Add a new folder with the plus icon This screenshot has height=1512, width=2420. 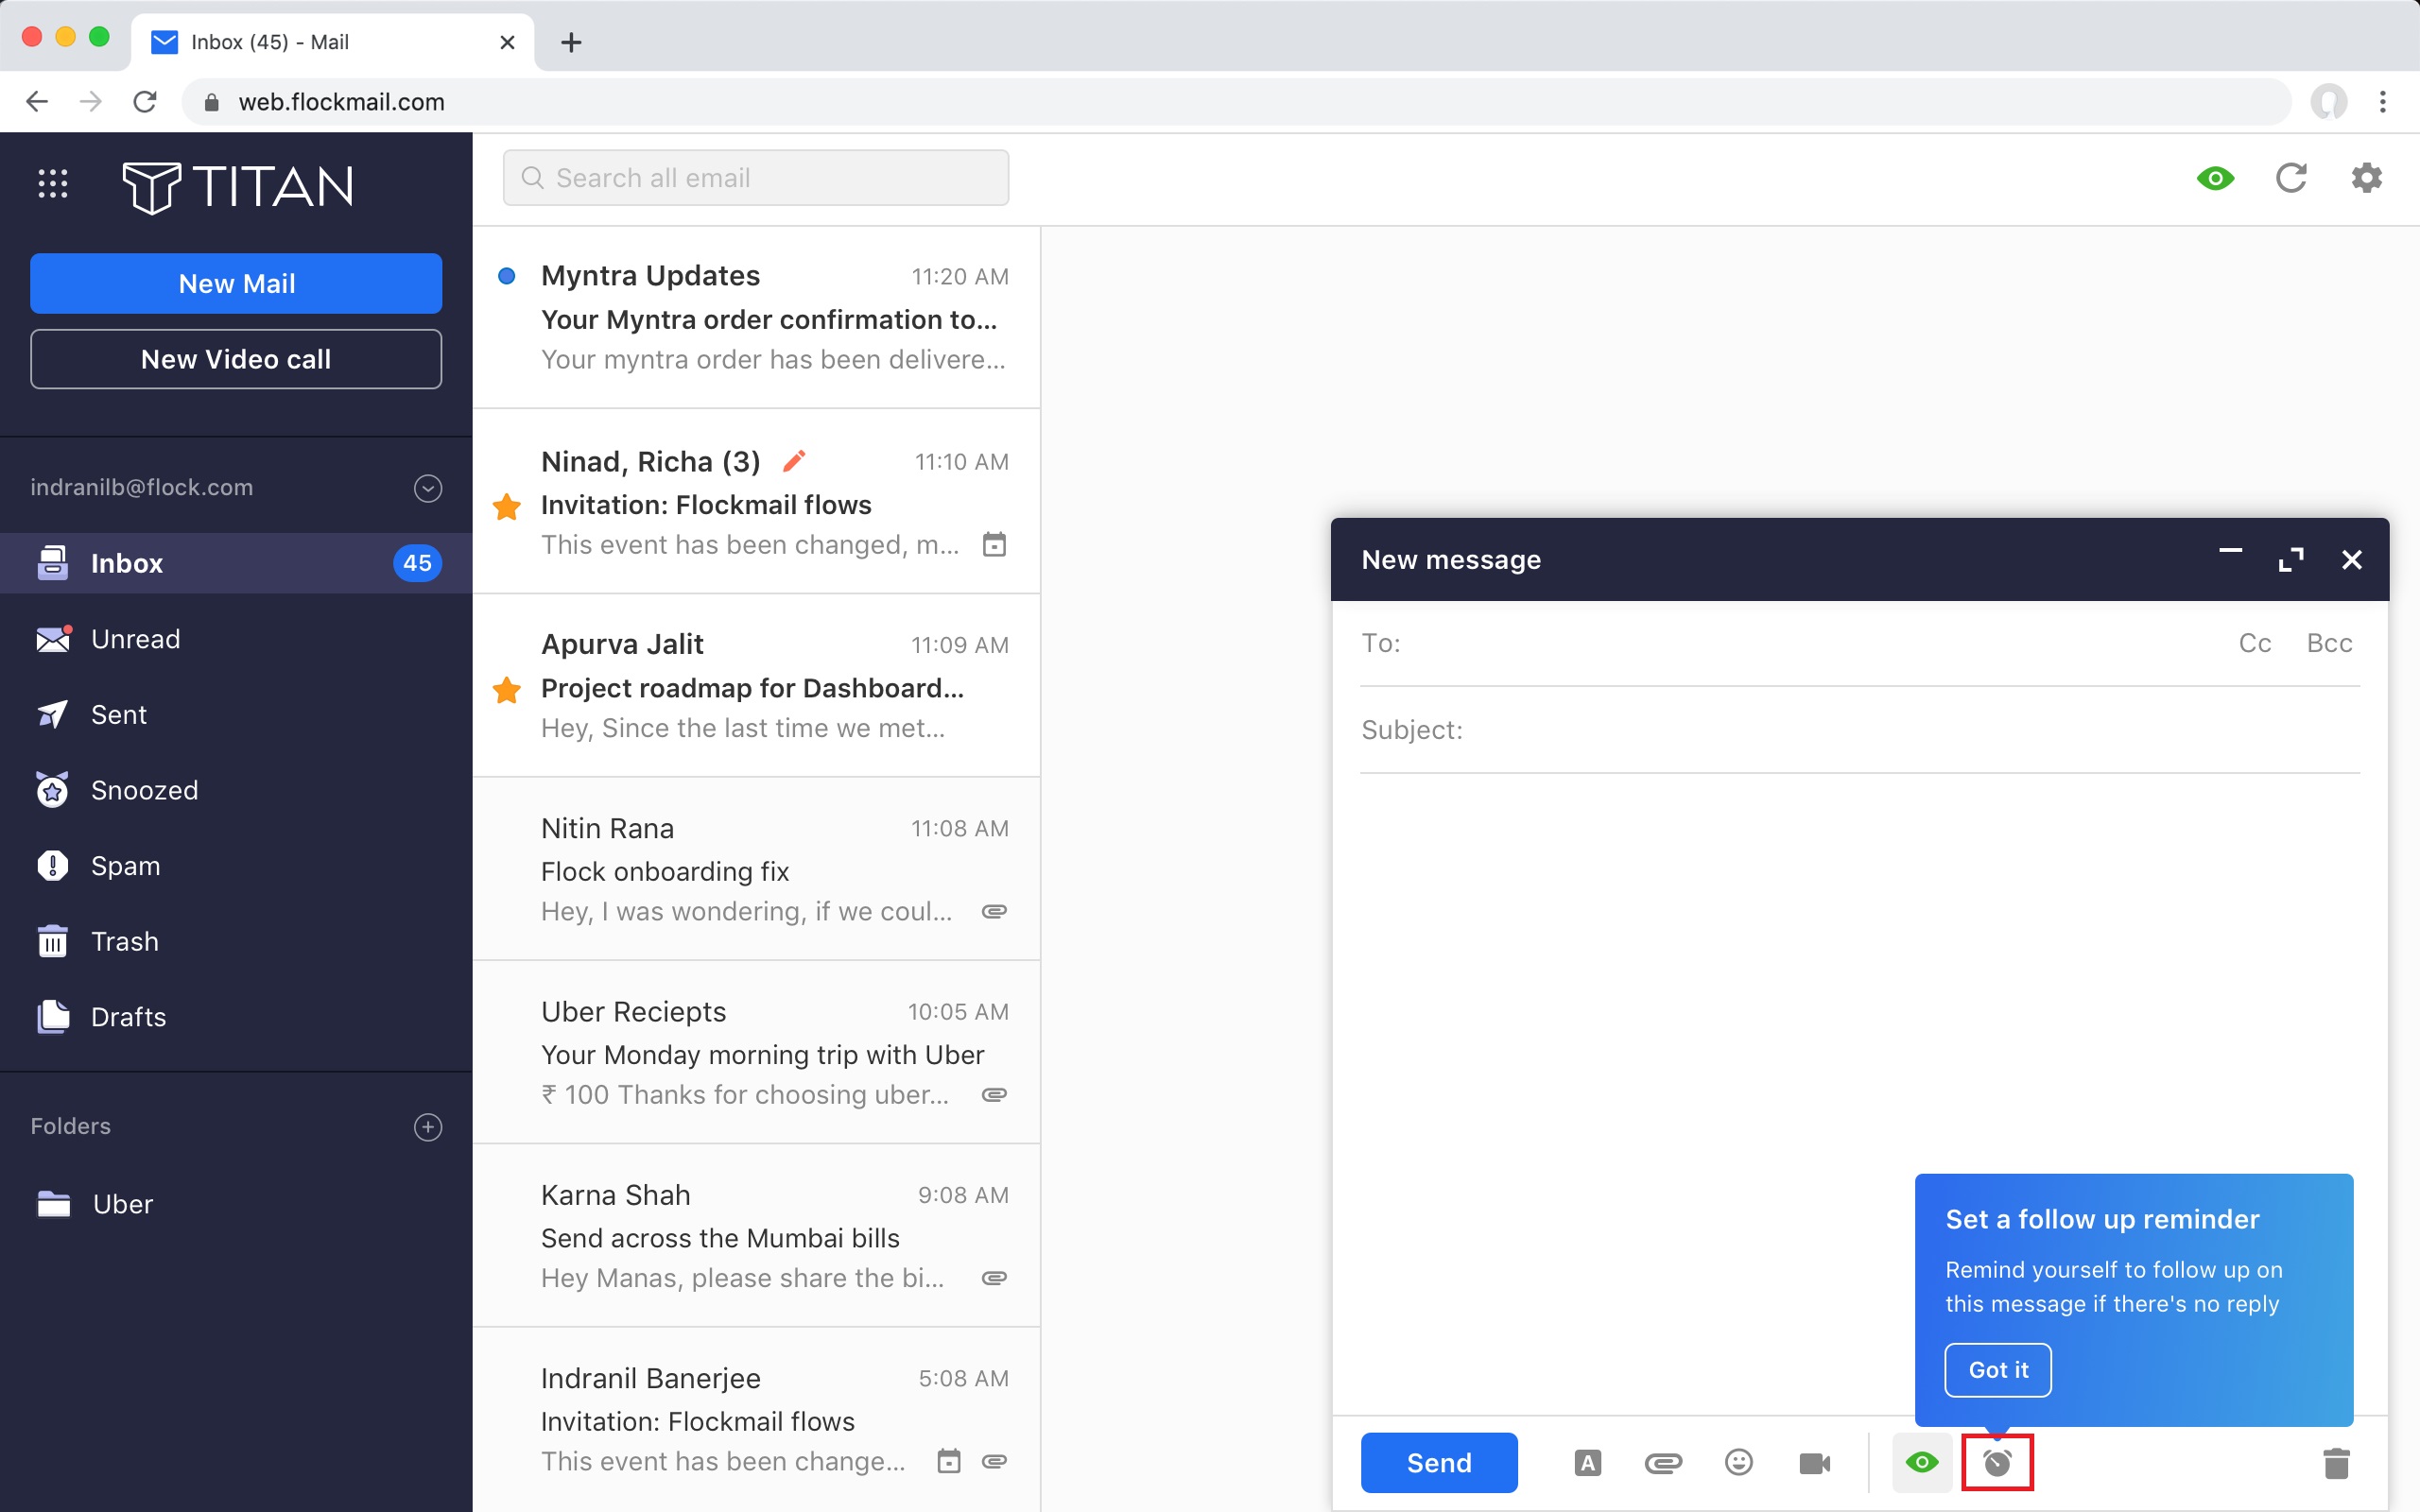tap(428, 1127)
